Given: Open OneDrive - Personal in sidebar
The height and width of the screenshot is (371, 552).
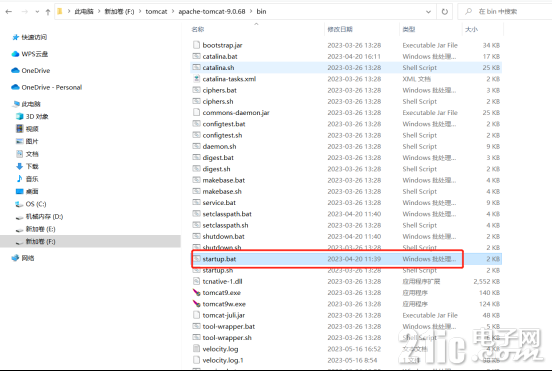Looking at the screenshot, I should point(46,87).
